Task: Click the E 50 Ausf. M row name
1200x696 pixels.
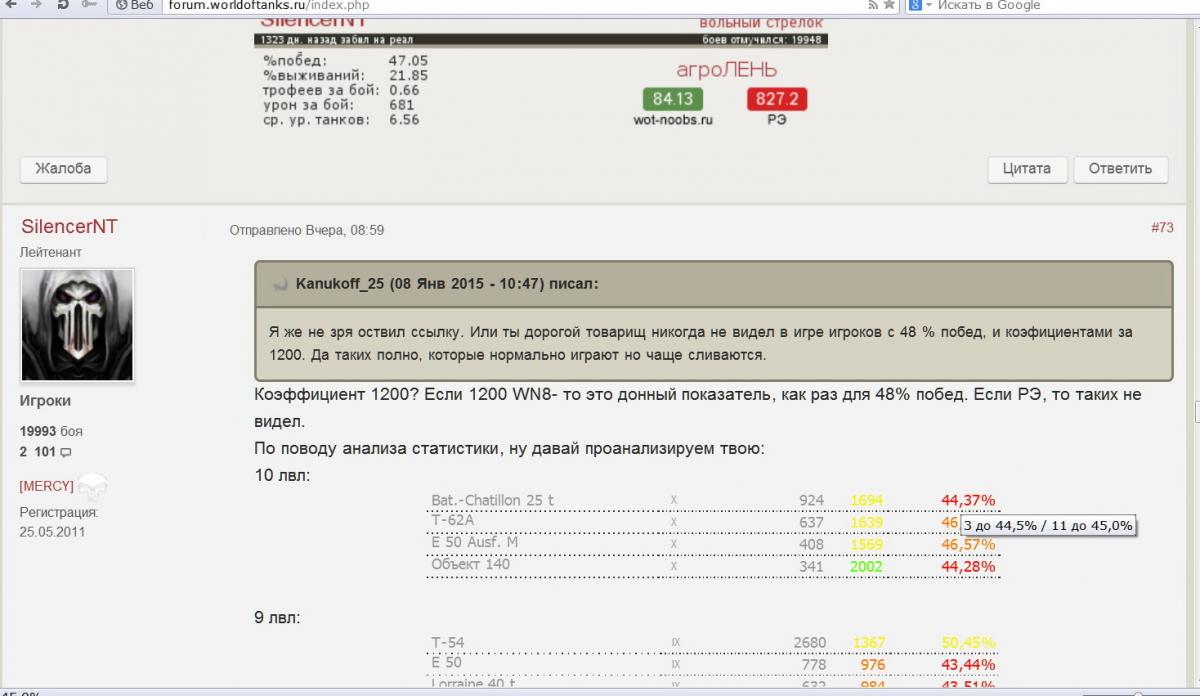Action: 475,543
